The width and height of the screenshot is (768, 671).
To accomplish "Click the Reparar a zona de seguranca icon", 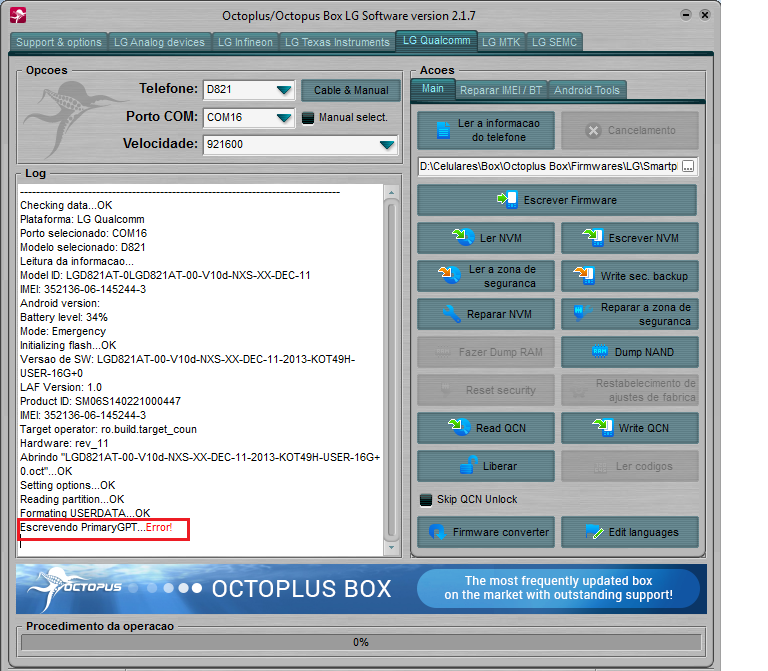I will coord(583,312).
